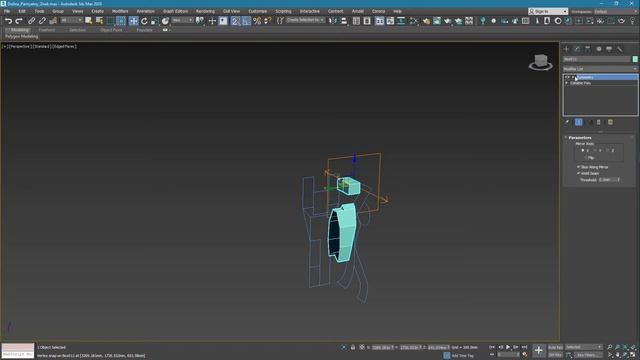640x360 pixels.
Task: Click the Auto Key button
Action: (x=555, y=347)
